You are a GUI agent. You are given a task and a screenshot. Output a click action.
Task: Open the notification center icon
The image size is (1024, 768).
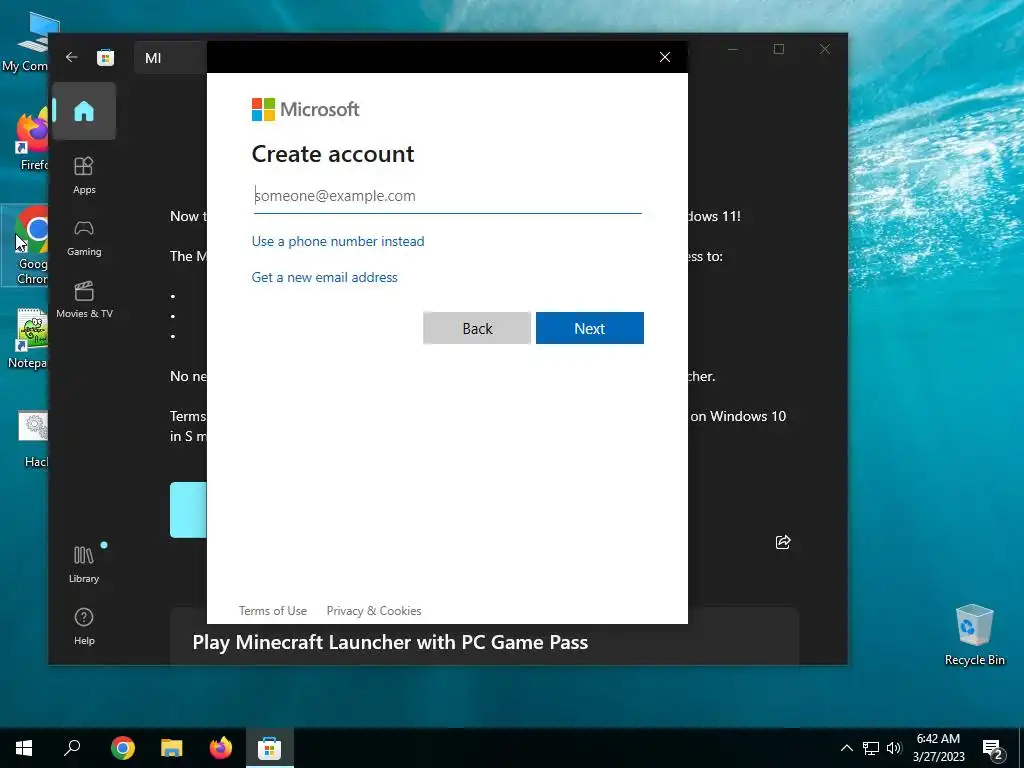993,748
